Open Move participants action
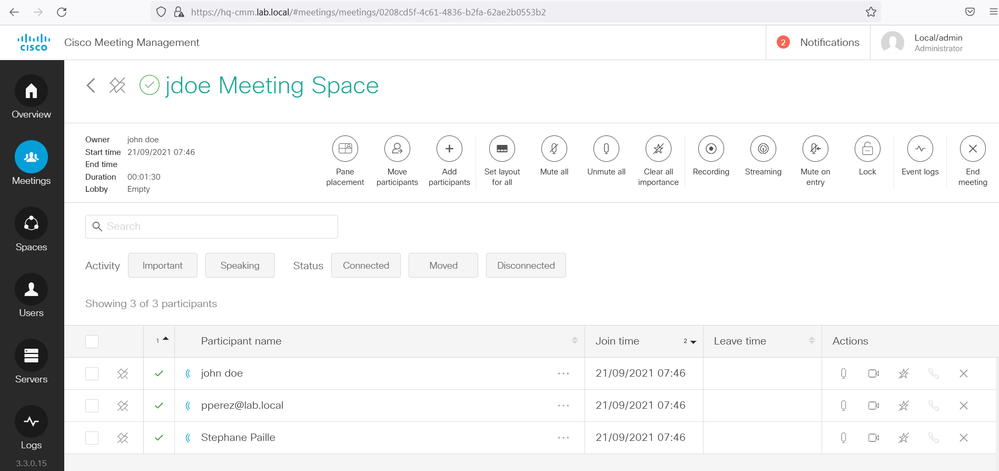This screenshot has width=999, height=471. (x=397, y=149)
